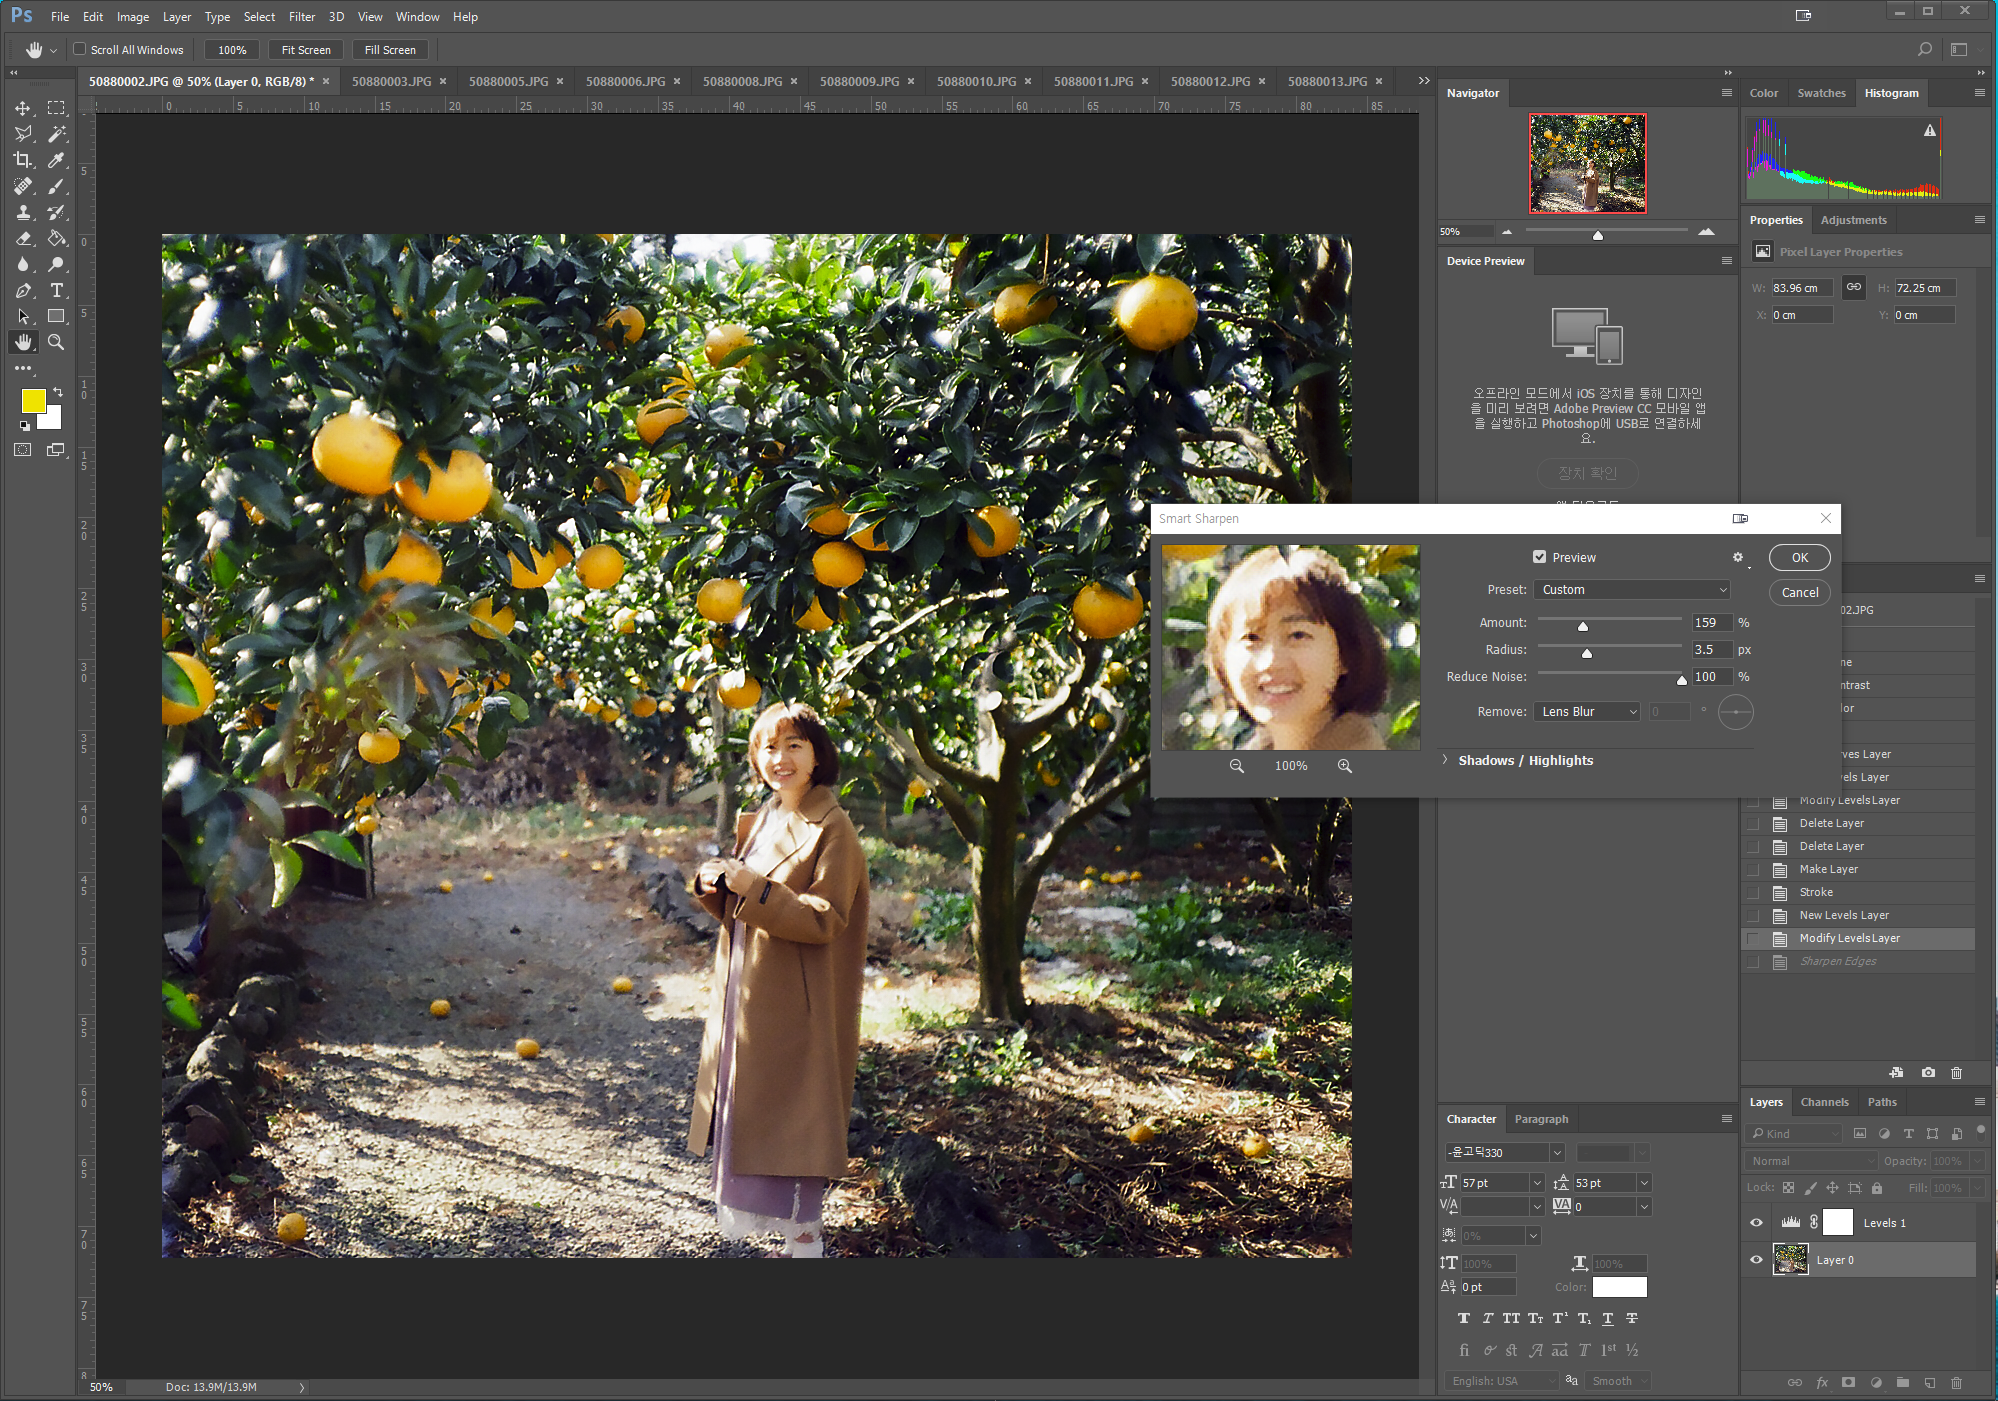This screenshot has height=1401, width=1998.
Task: Select the Clone Stamp tool
Action: 23,212
